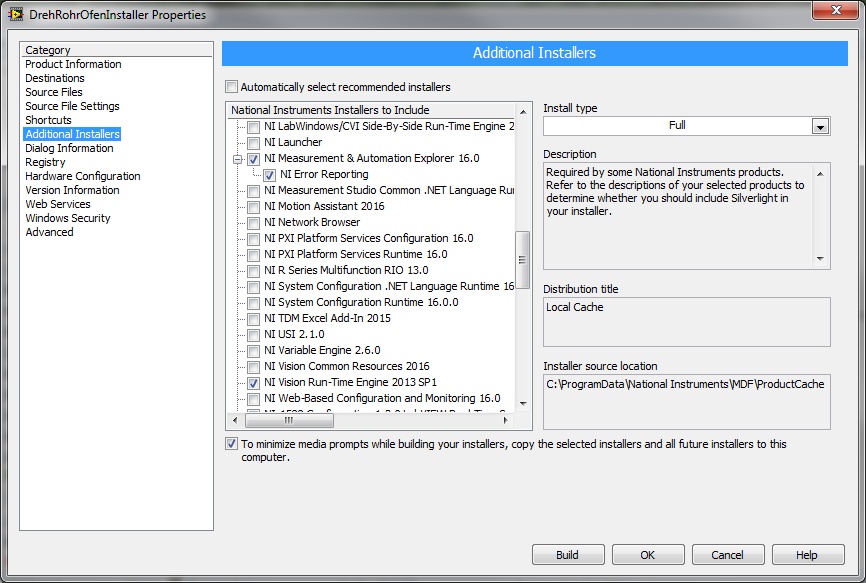Screen dimensions: 866x583
Task: Click the OK button
Action: point(648,555)
